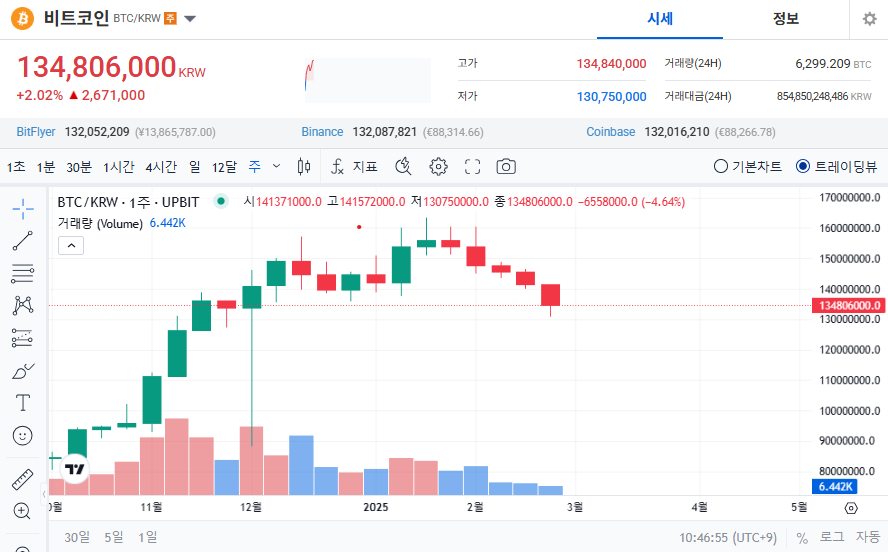888x552 pixels.
Task: Select the 주 weekly interval
Action: [255, 166]
